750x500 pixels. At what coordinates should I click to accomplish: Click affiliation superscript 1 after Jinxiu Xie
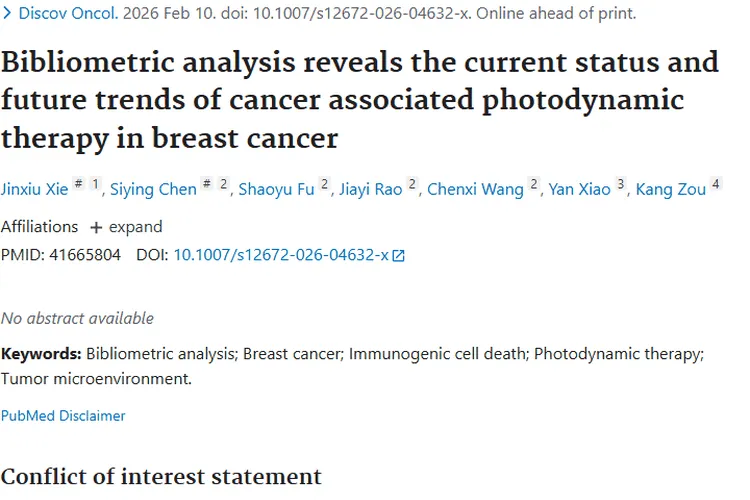pos(96,184)
